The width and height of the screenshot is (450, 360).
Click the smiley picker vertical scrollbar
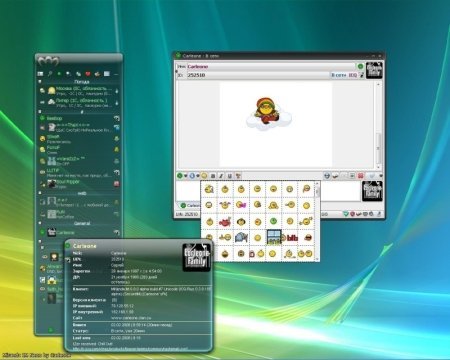click(317, 221)
